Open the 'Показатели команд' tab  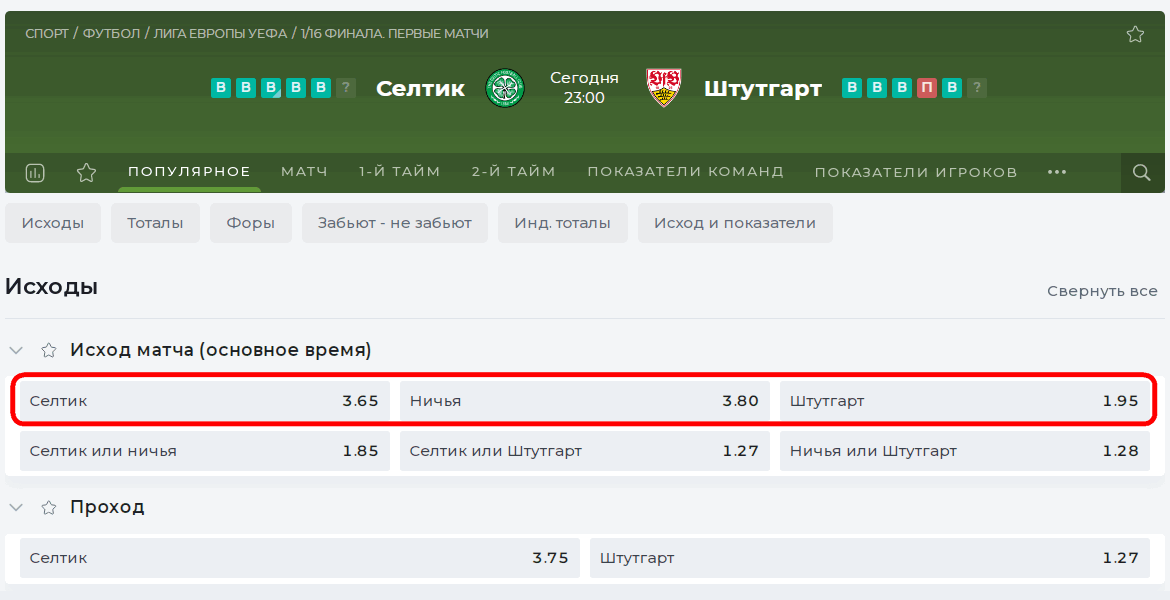coord(686,172)
